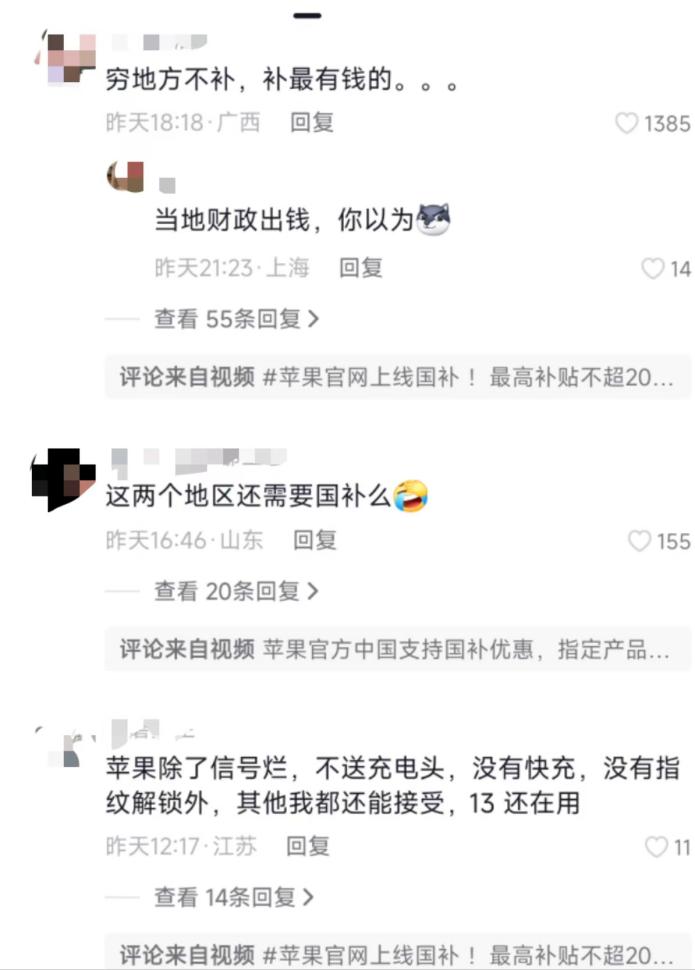
Task: Open source video 苹果官方中国支持国补优惠
Action: tap(397, 649)
